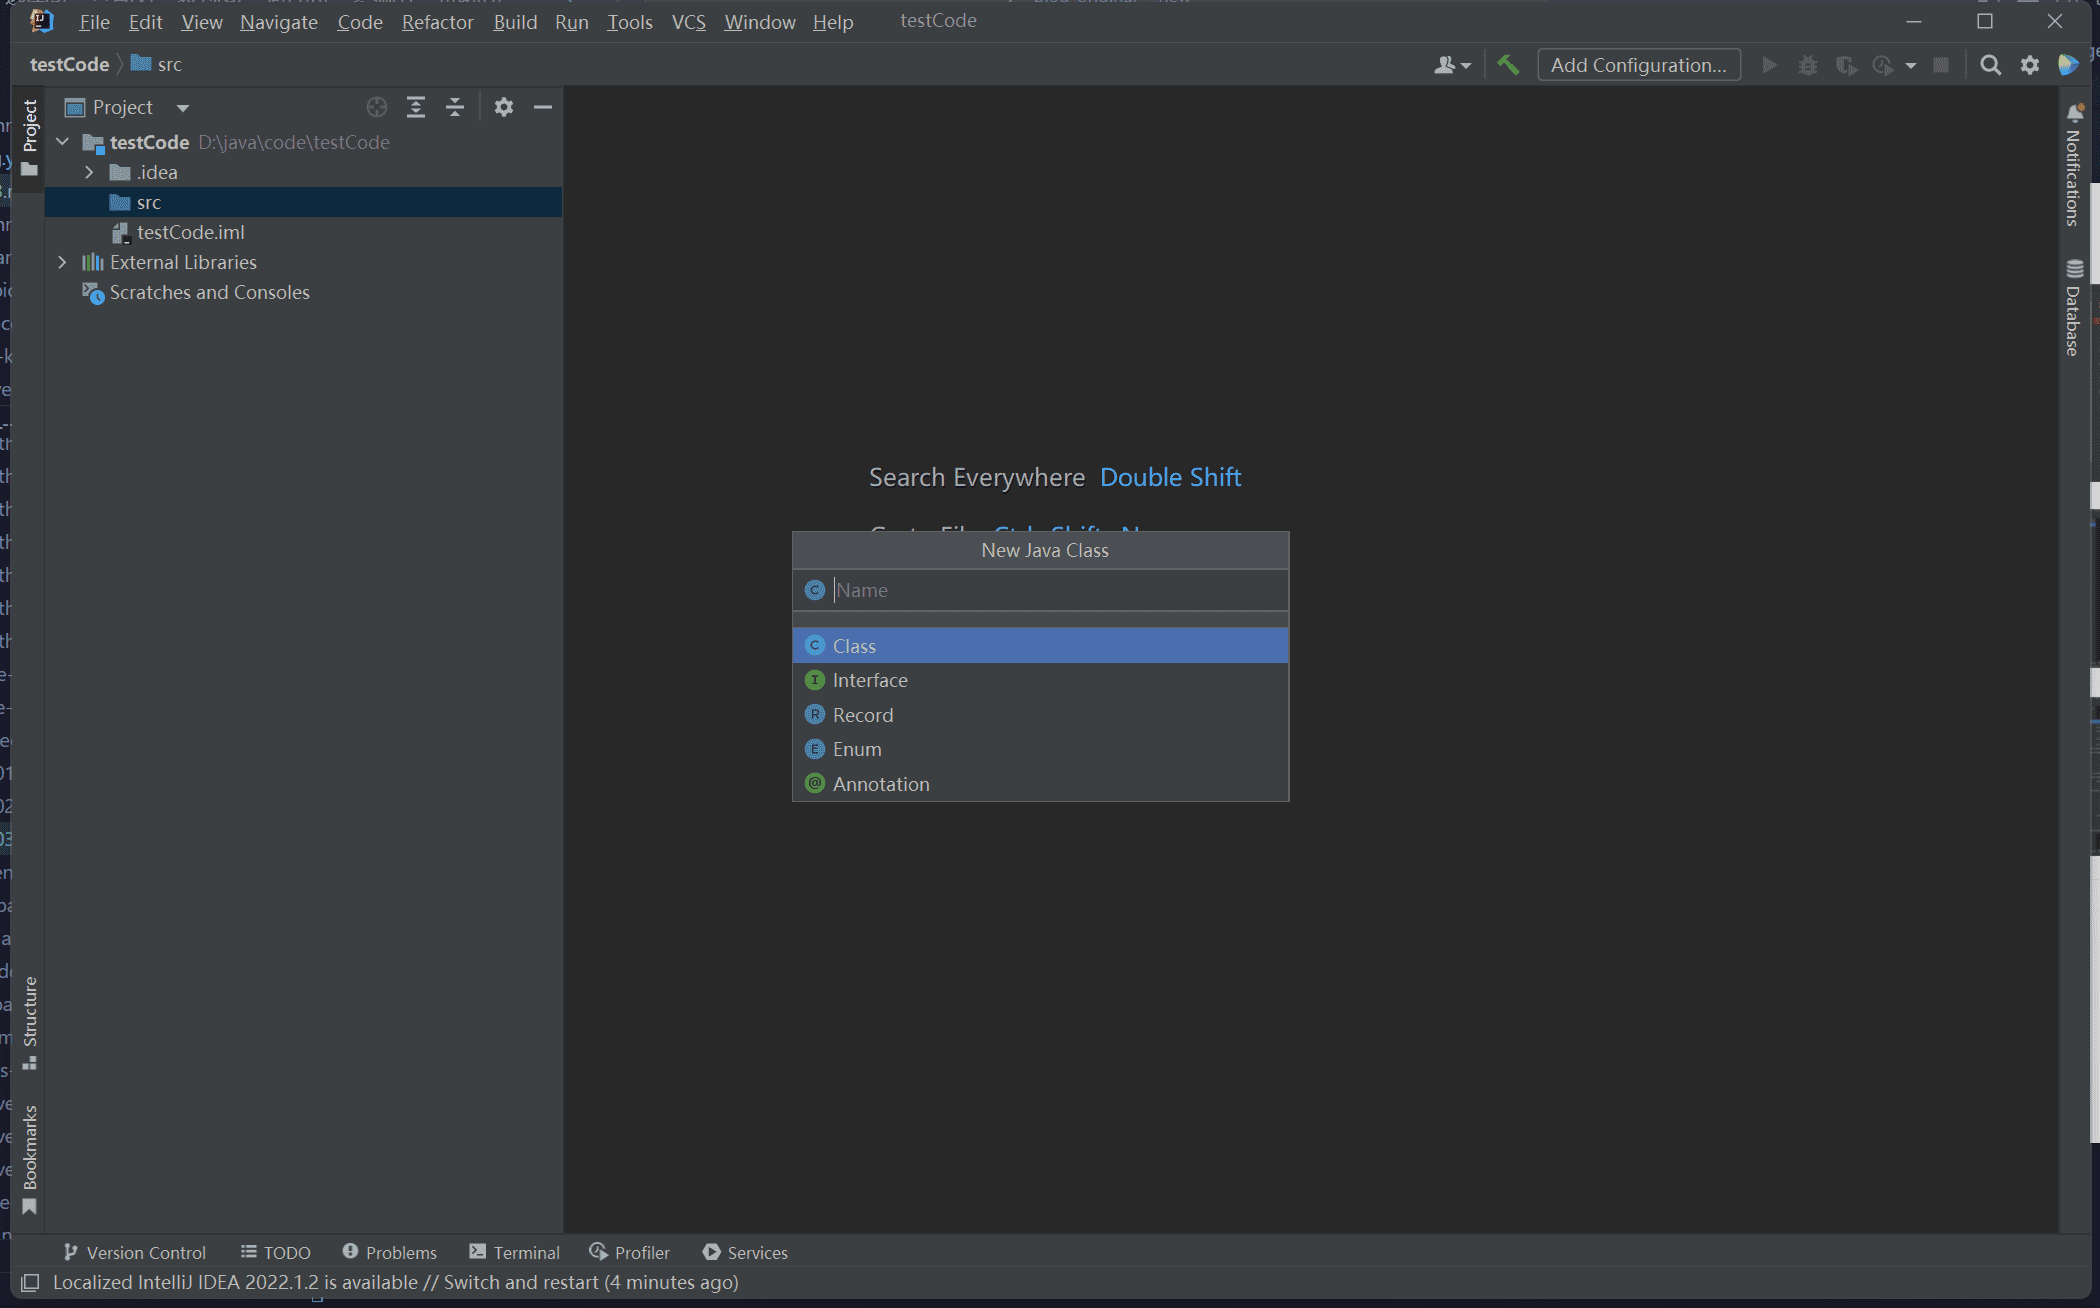Open the Notifications side tab

tap(2074, 166)
